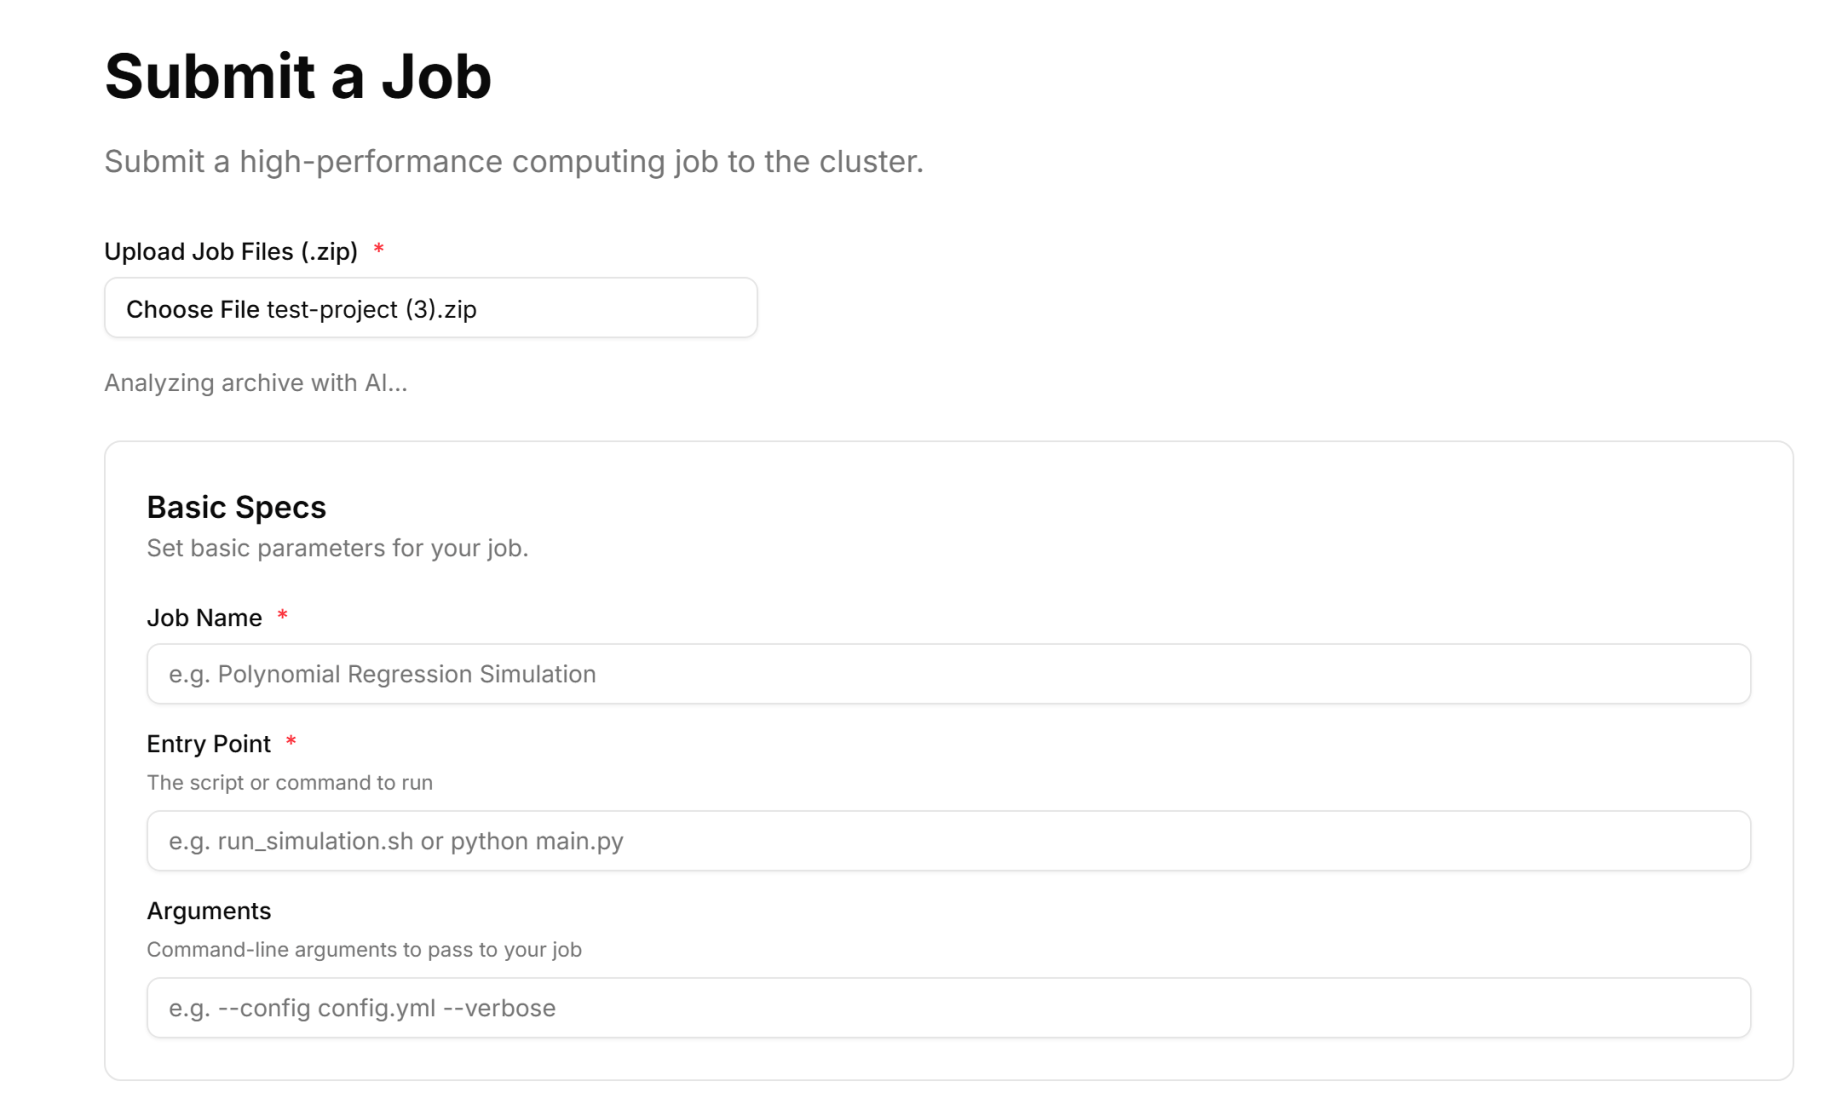The height and width of the screenshot is (1110, 1842).
Task: Click the Job Name field label
Action: (x=204, y=618)
